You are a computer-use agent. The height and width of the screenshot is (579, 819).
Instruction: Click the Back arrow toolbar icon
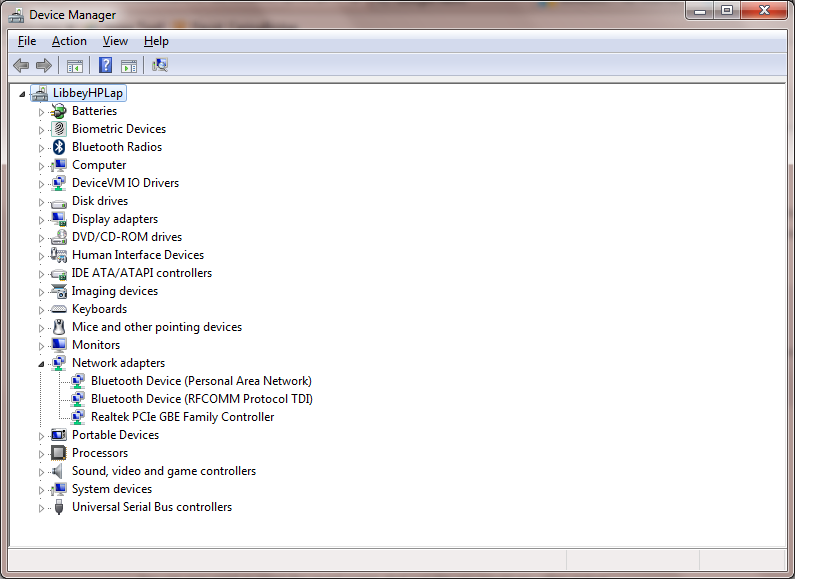[x=21, y=65]
